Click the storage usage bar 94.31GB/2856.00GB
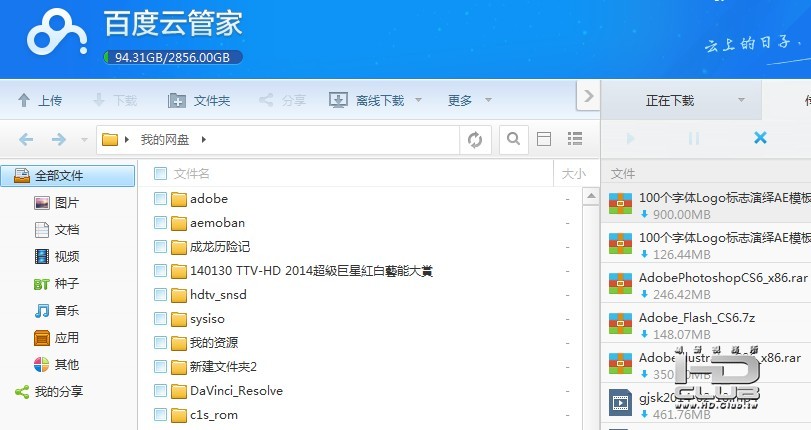 pyautogui.click(x=173, y=57)
